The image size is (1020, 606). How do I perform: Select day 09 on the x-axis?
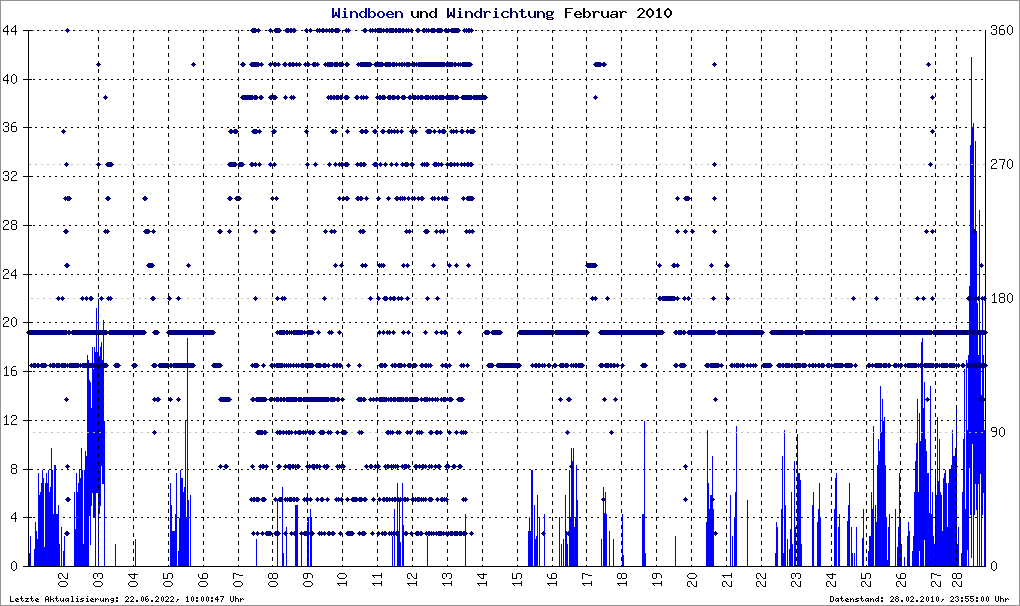tap(308, 578)
